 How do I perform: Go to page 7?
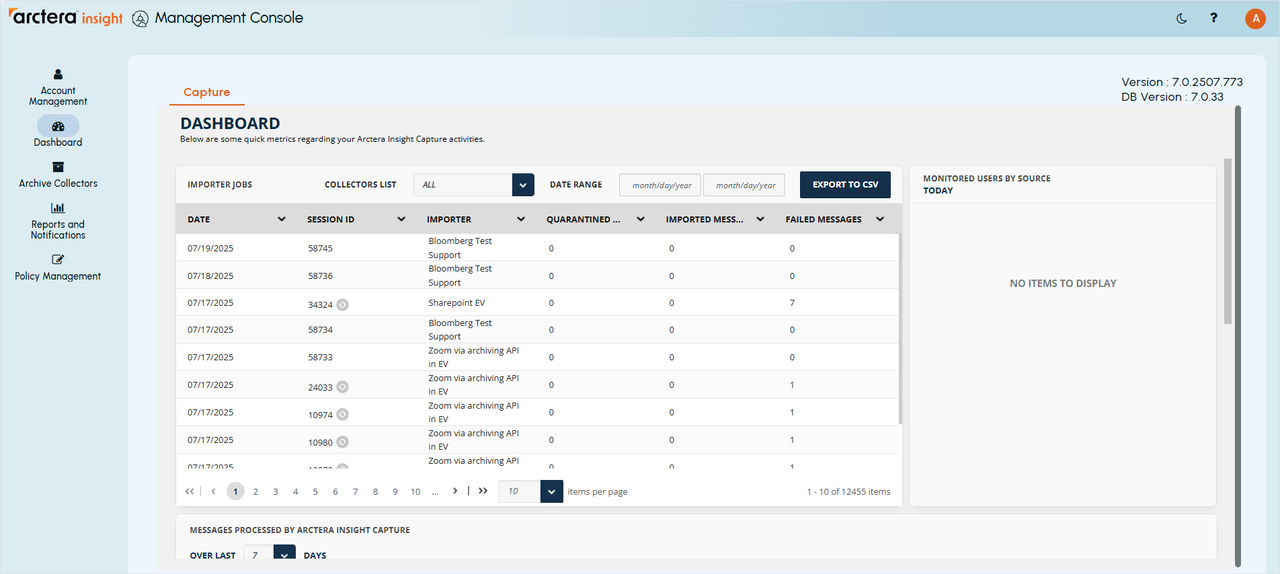click(x=355, y=491)
